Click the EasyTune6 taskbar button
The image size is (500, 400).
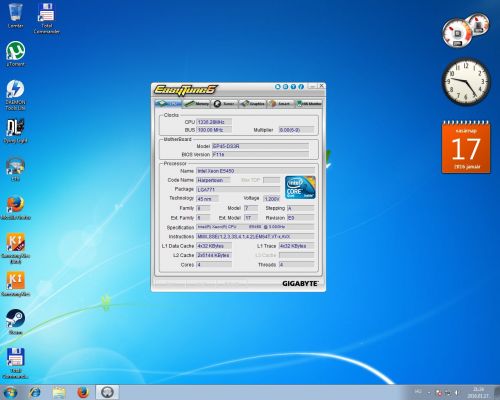(107, 392)
